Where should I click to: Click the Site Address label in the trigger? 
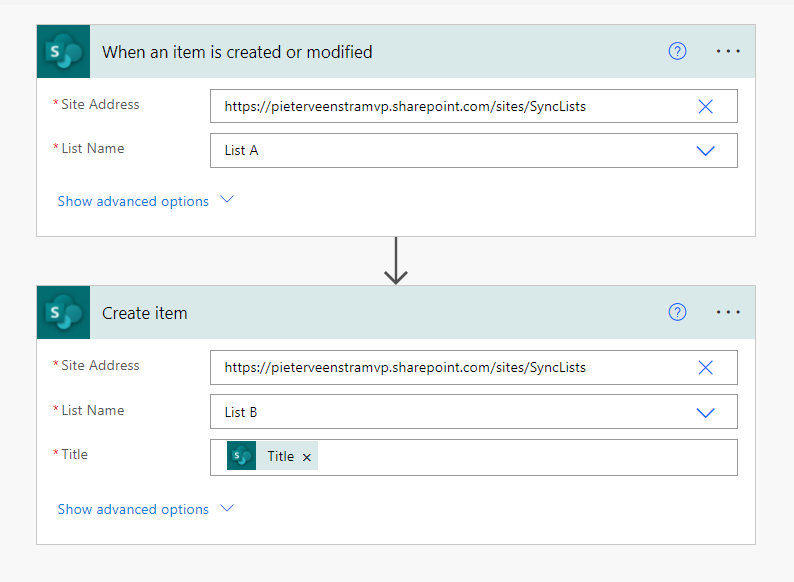point(100,104)
